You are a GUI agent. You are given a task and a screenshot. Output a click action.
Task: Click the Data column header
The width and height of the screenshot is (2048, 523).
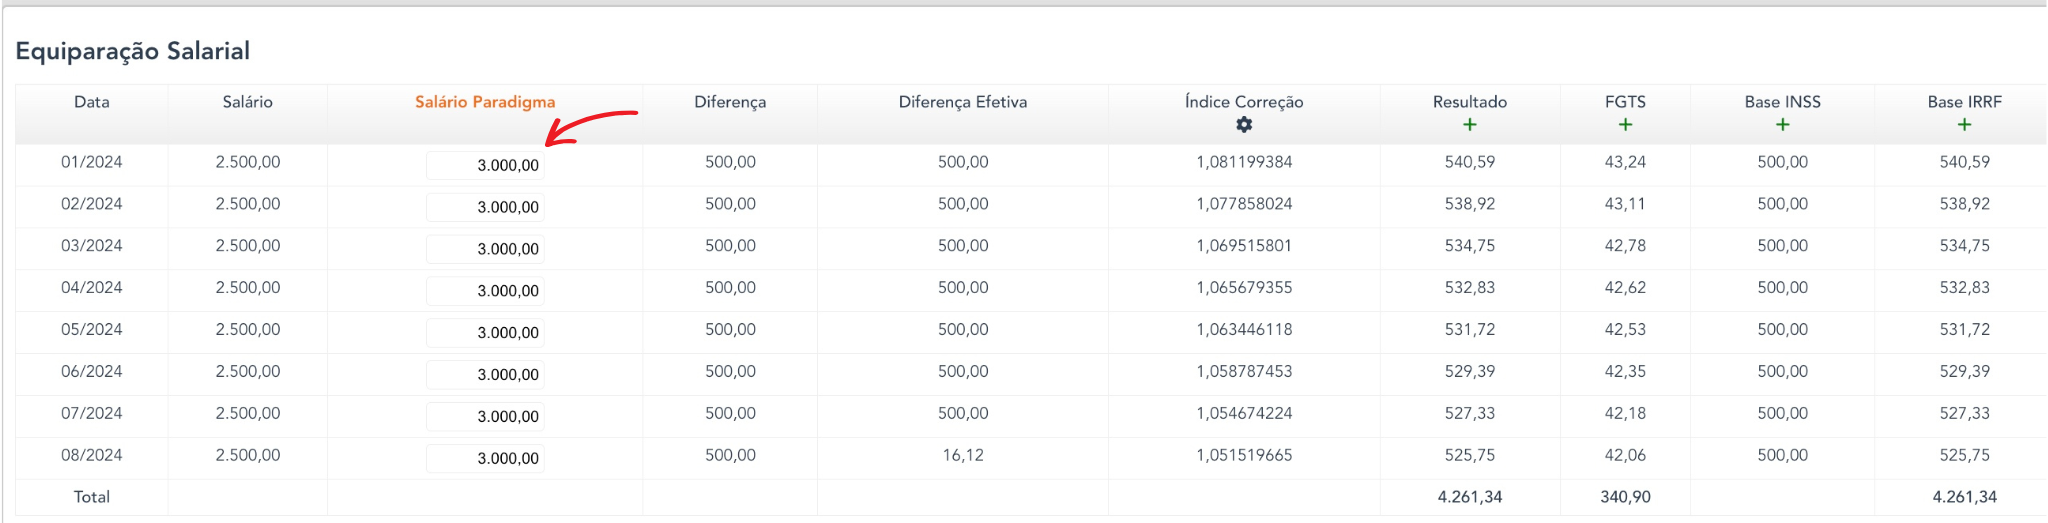tap(92, 102)
